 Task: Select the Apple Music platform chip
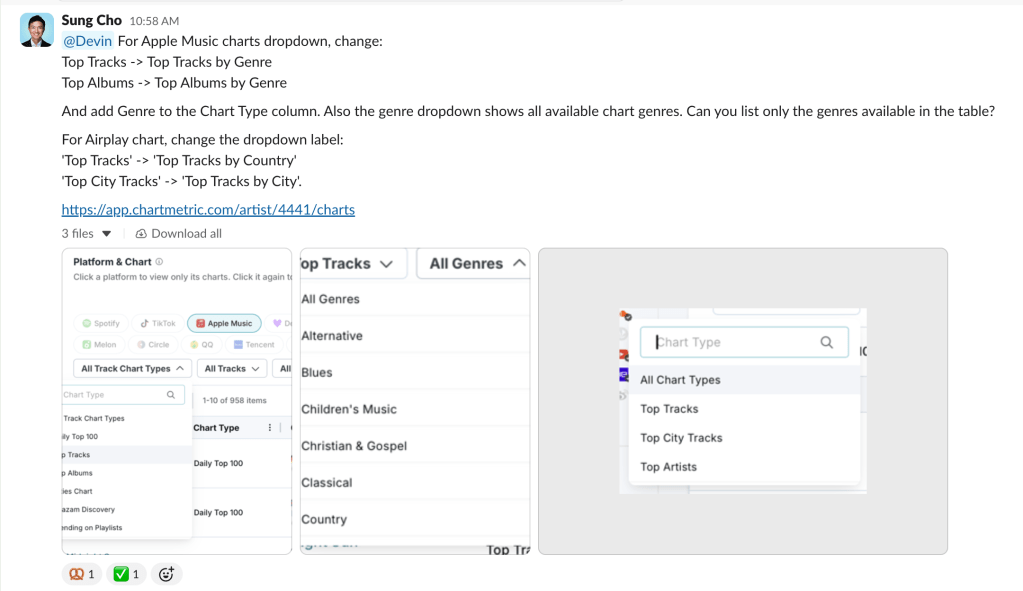pos(224,324)
